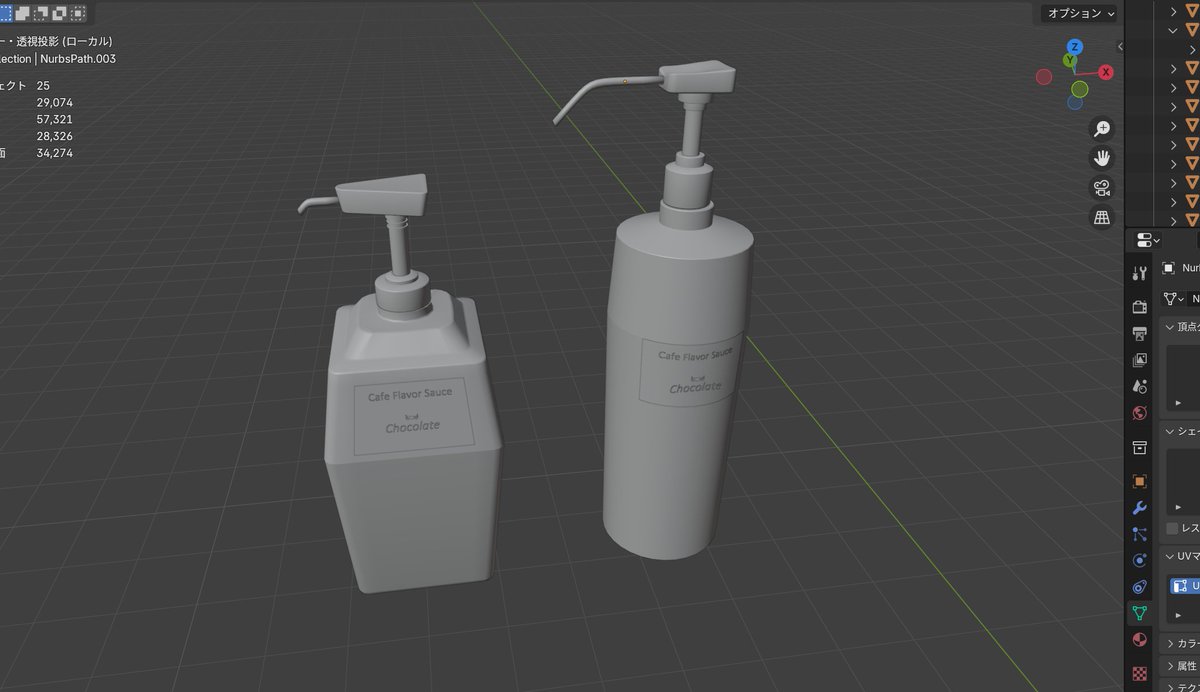This screenshot has width=1200, height=692.
Task: Enable the checkbox in the shape keys panel
Action: (x=1172, y=527)
